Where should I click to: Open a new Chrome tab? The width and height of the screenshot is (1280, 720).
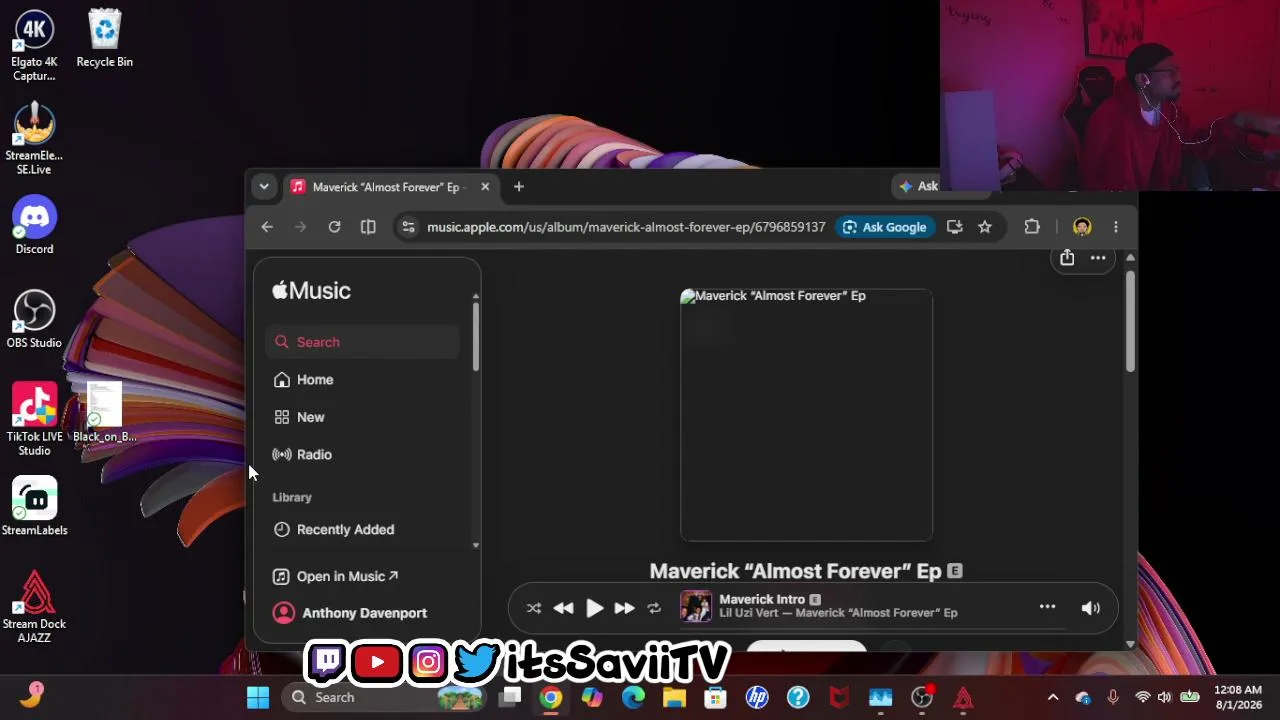click(x=518, y=187)
